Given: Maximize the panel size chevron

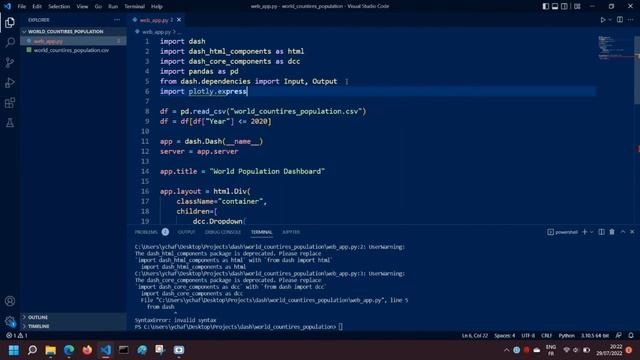Looking at the screenshot, I should pyautogui.click(x=623, y=232).
